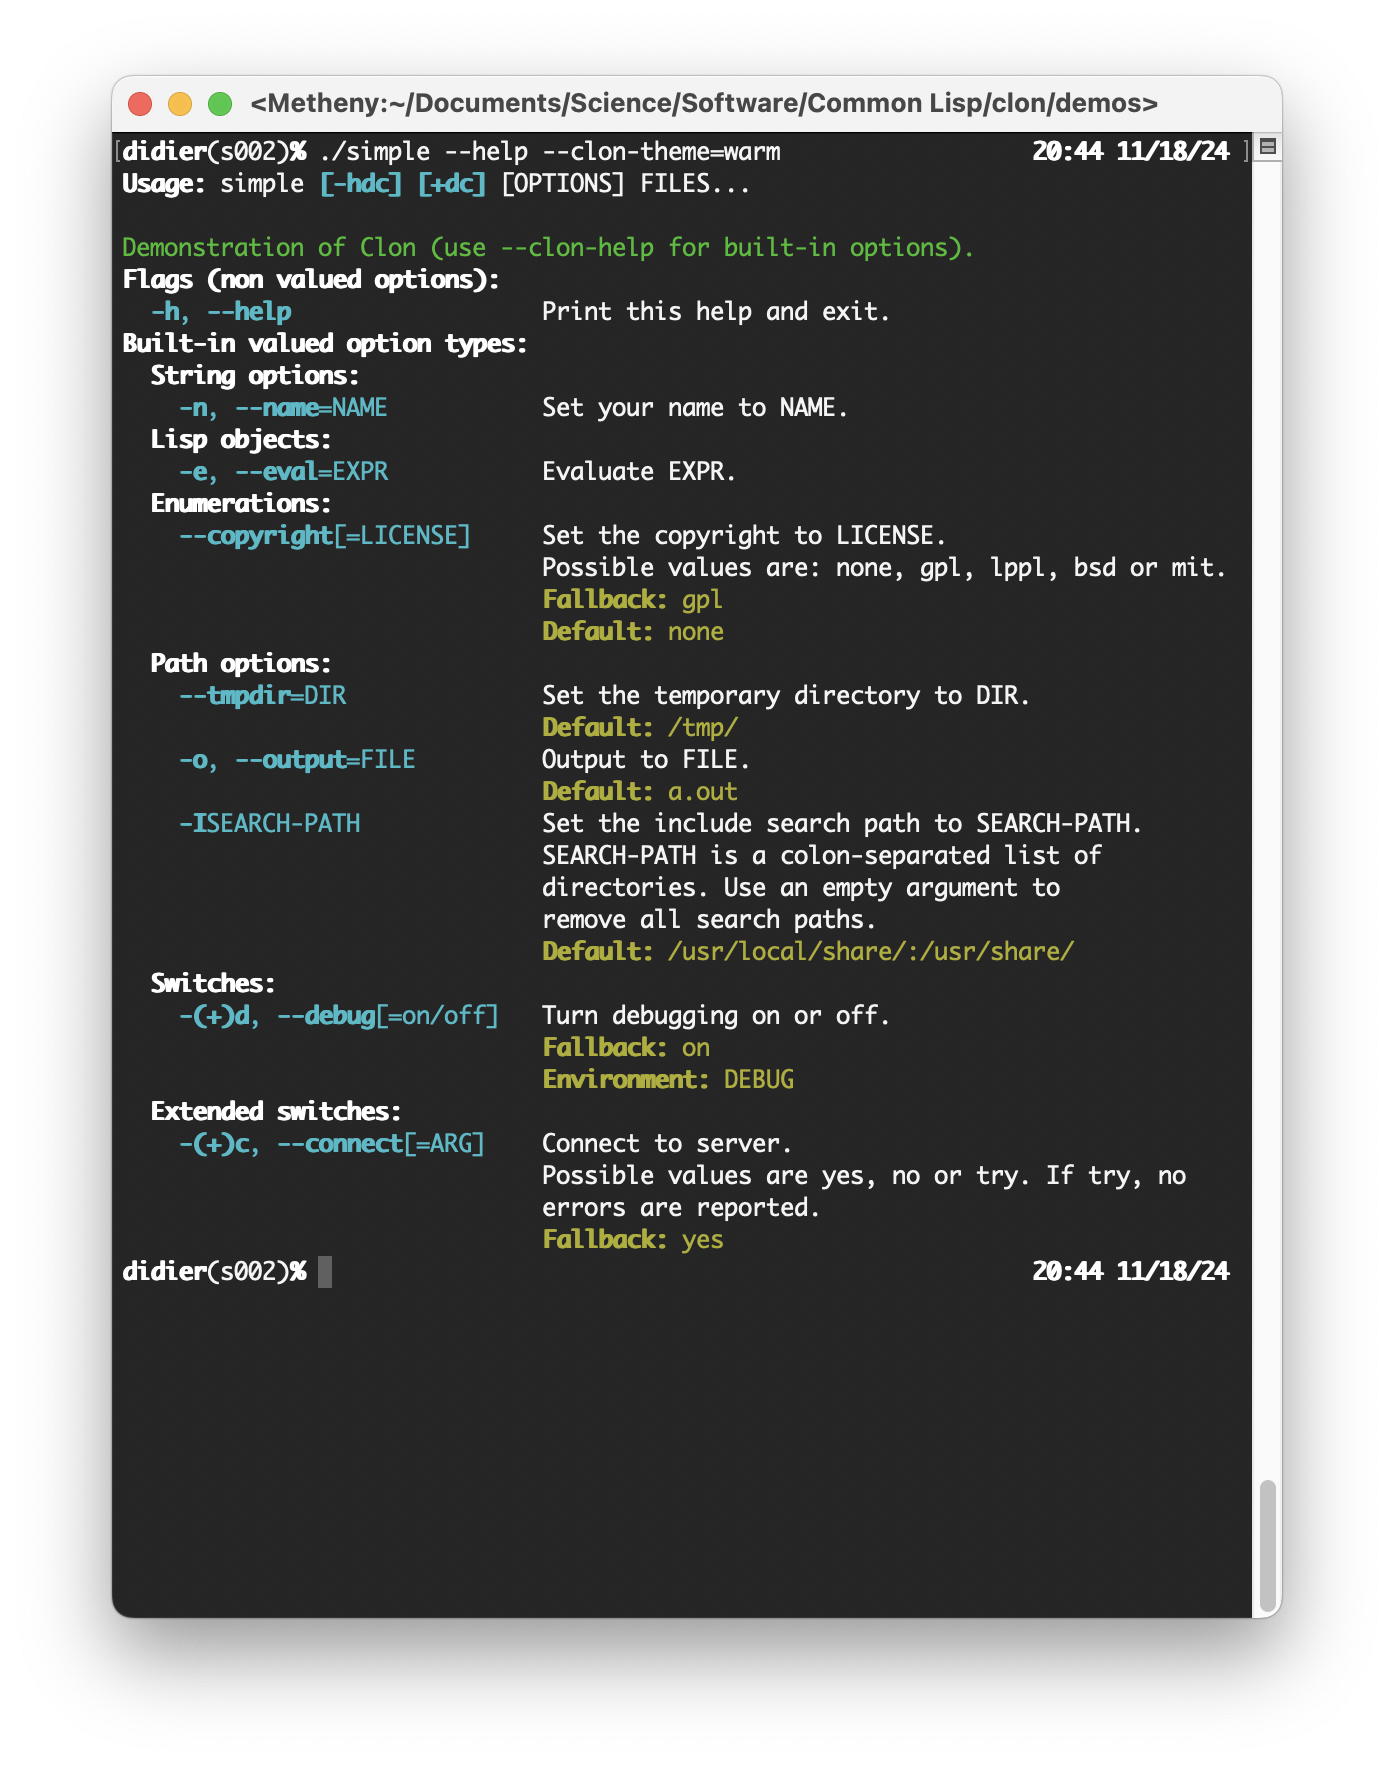1394x1766 pixels.
Task: Click the 'Enumerations:' heading
Action: [x=241, y=504]
